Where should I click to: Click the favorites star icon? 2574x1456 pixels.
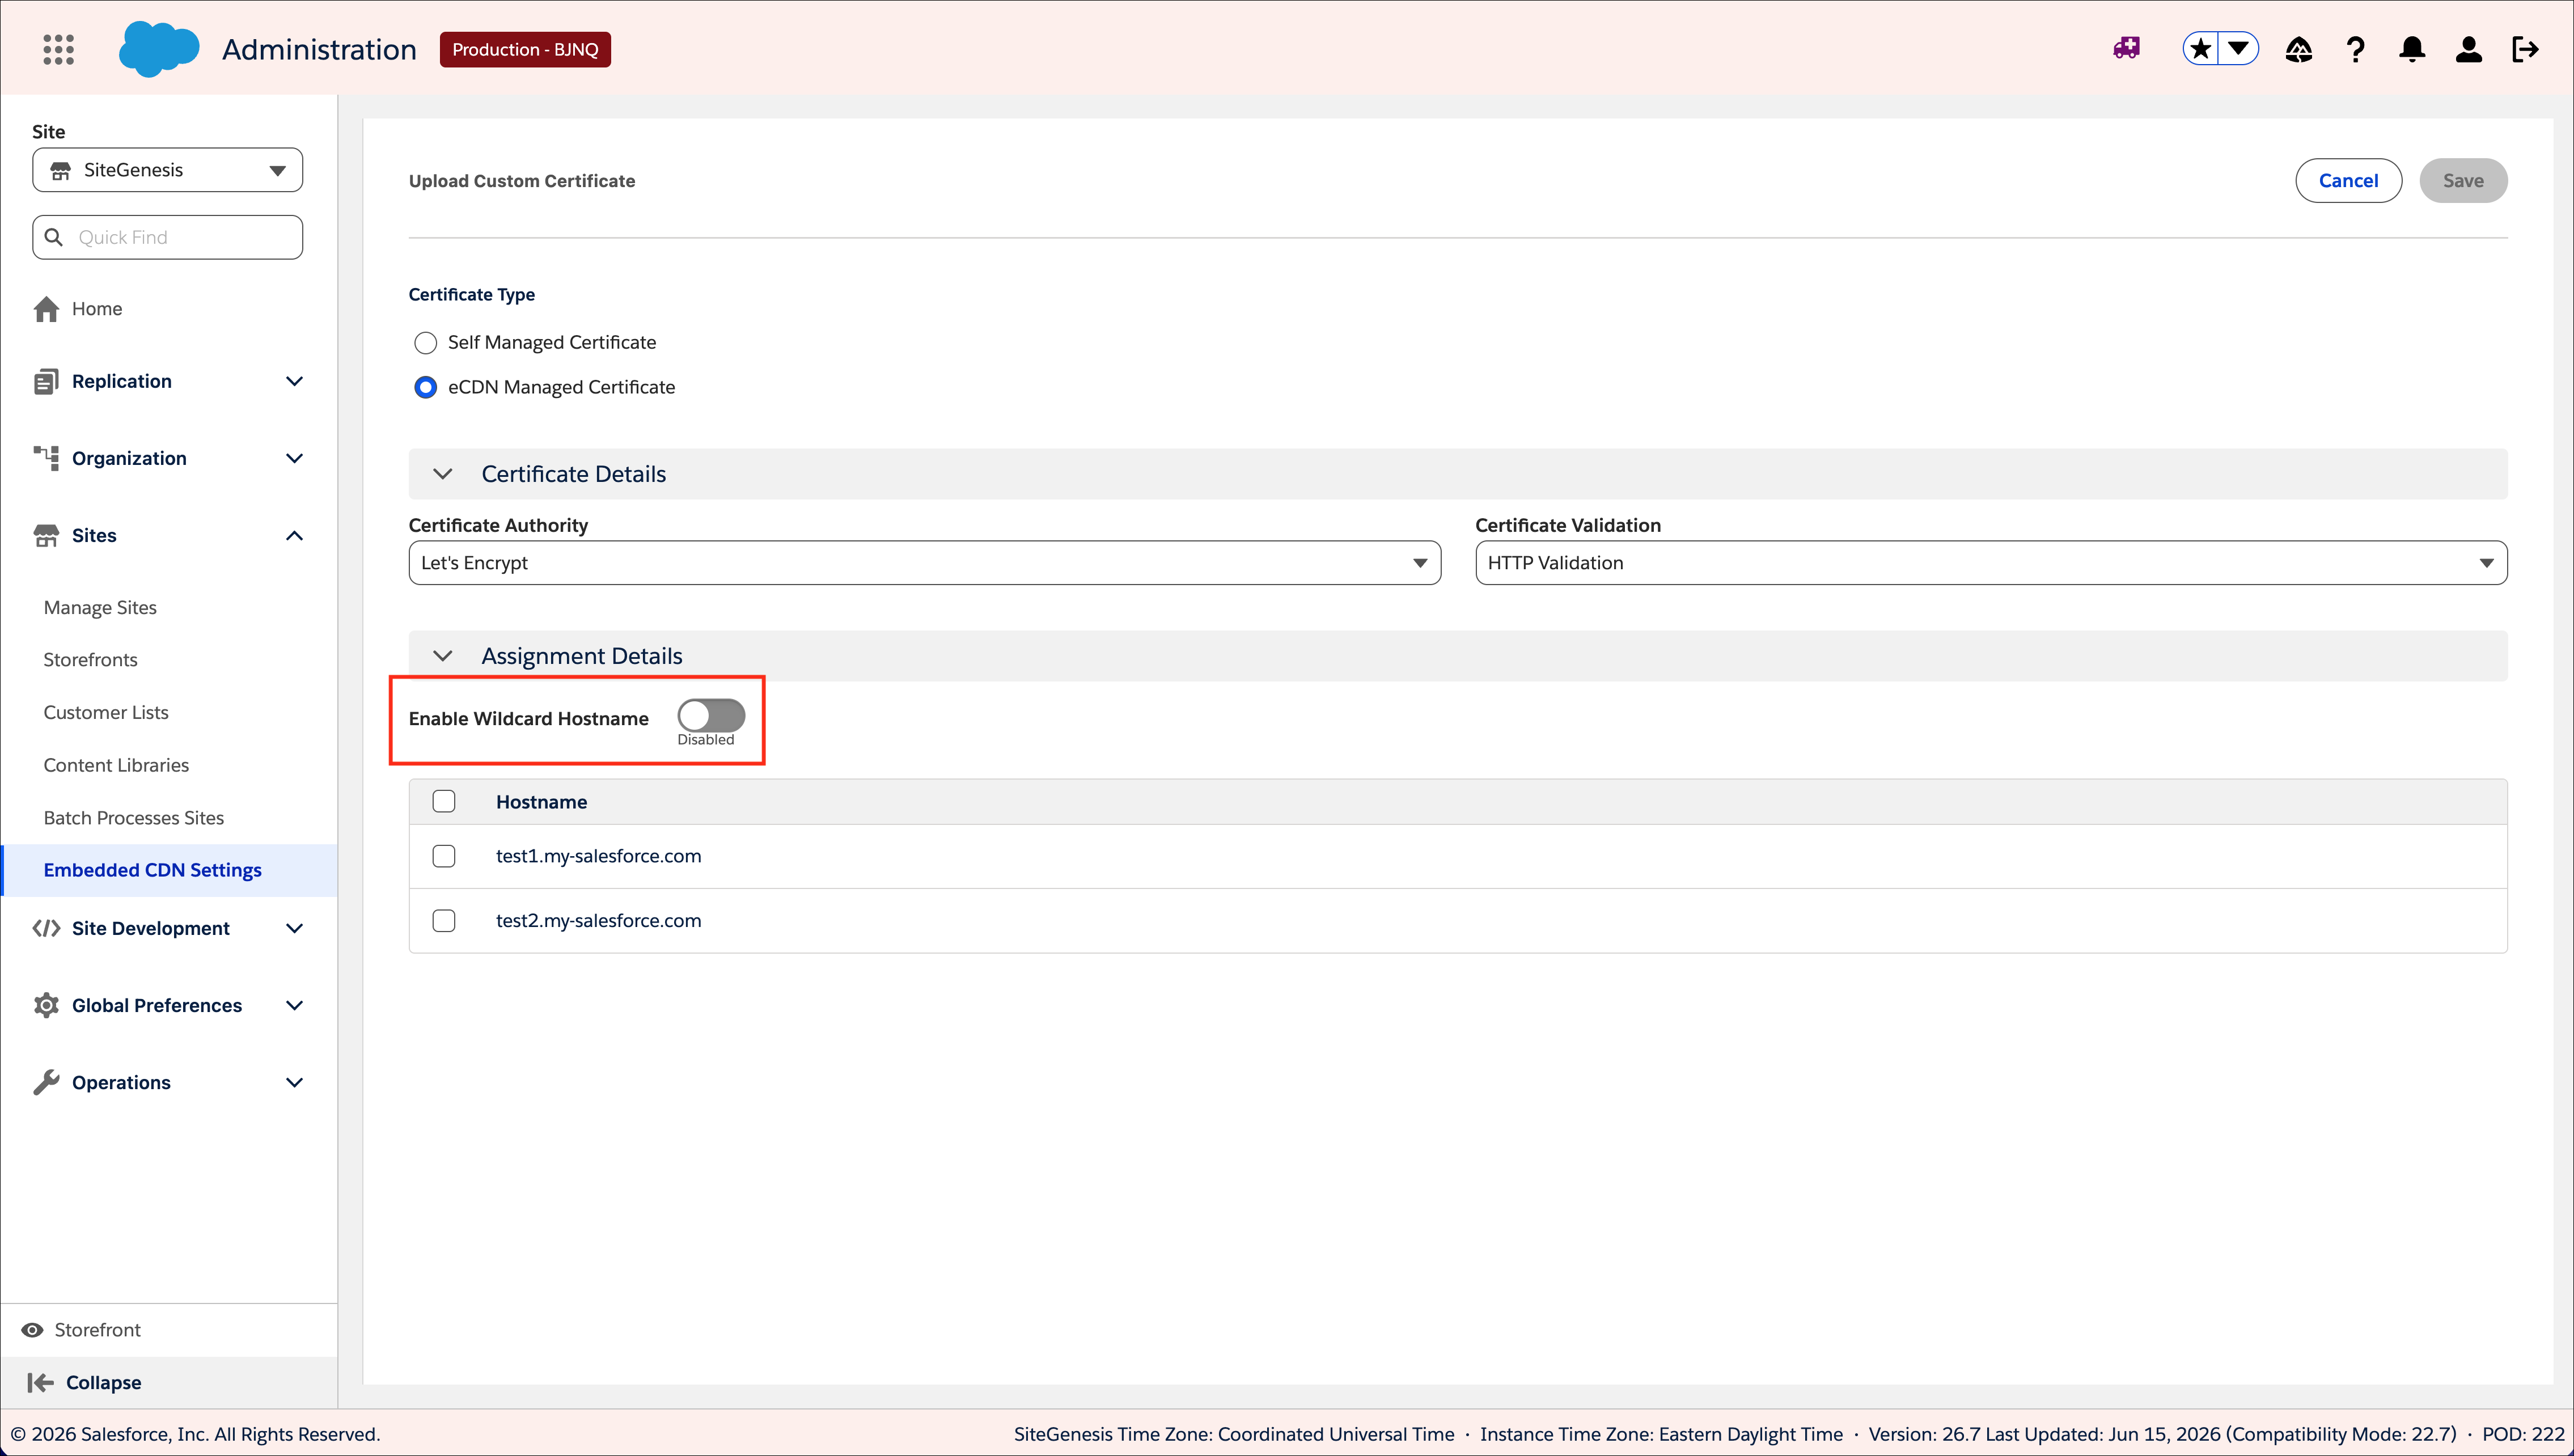(2200, 48)
